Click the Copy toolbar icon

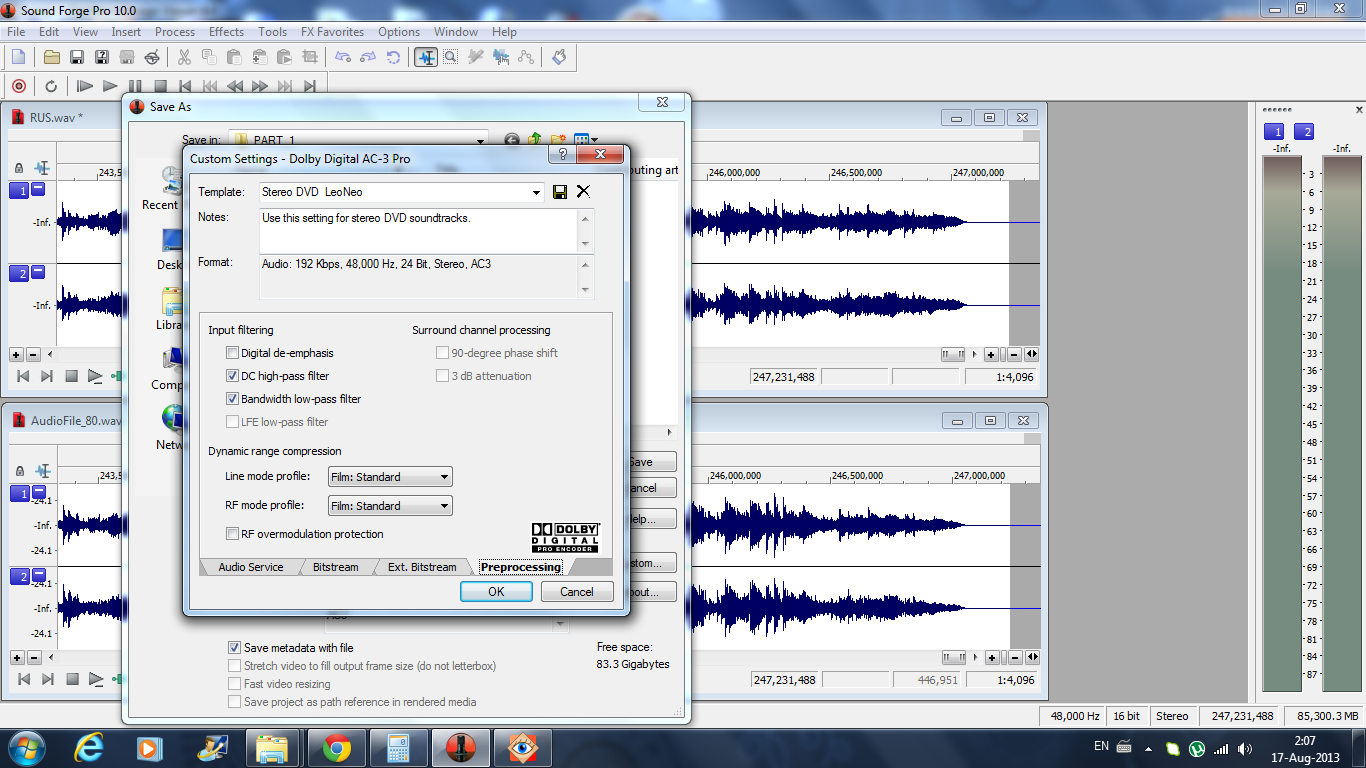click(x=209, y=57)
